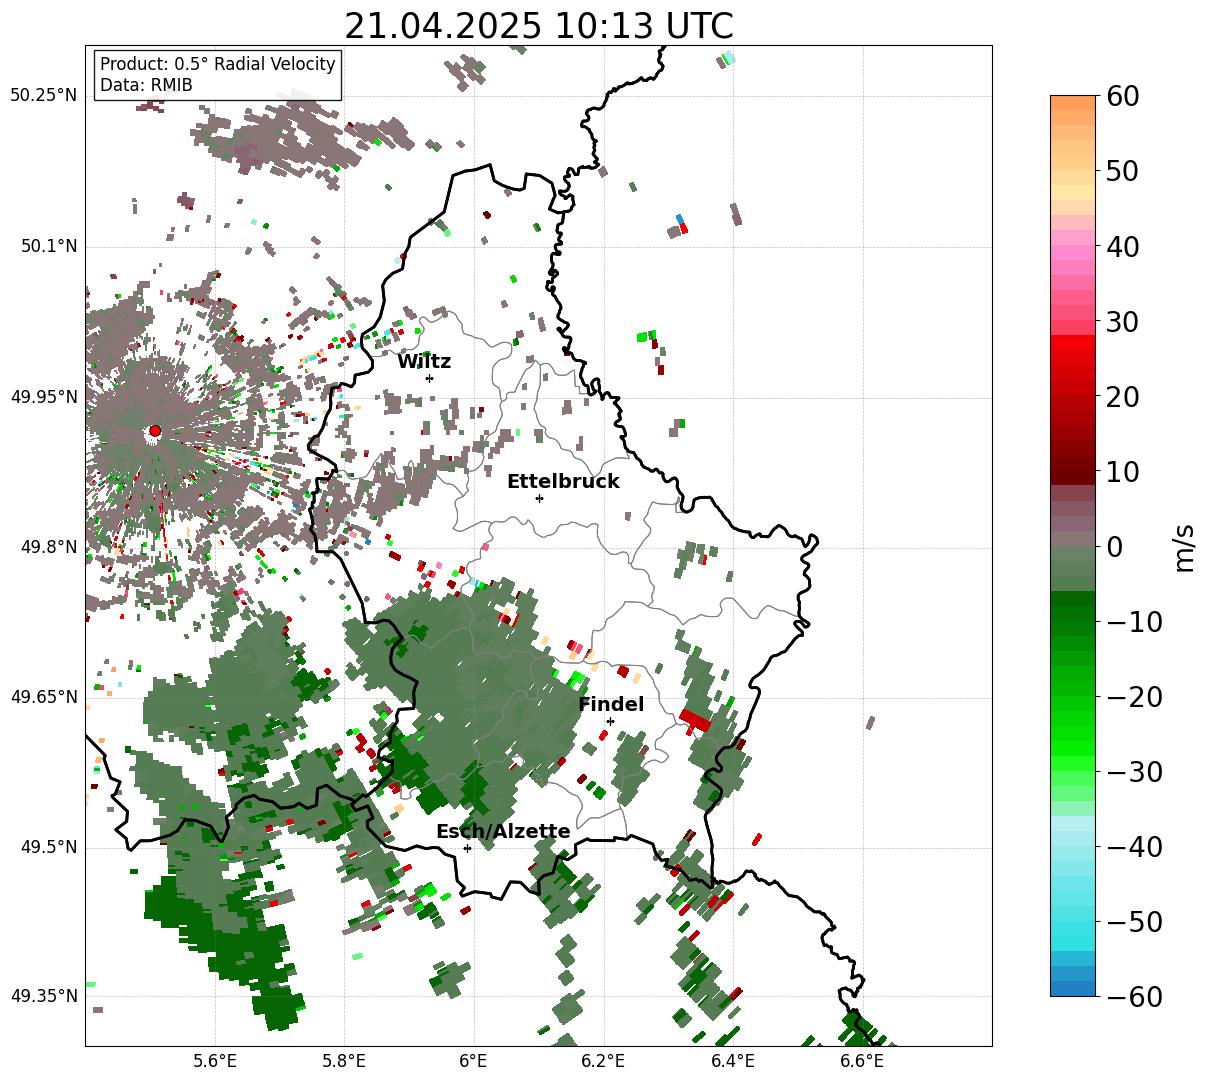
Task: Click the 6.2°E longitude label
Action: point(604,1061)
